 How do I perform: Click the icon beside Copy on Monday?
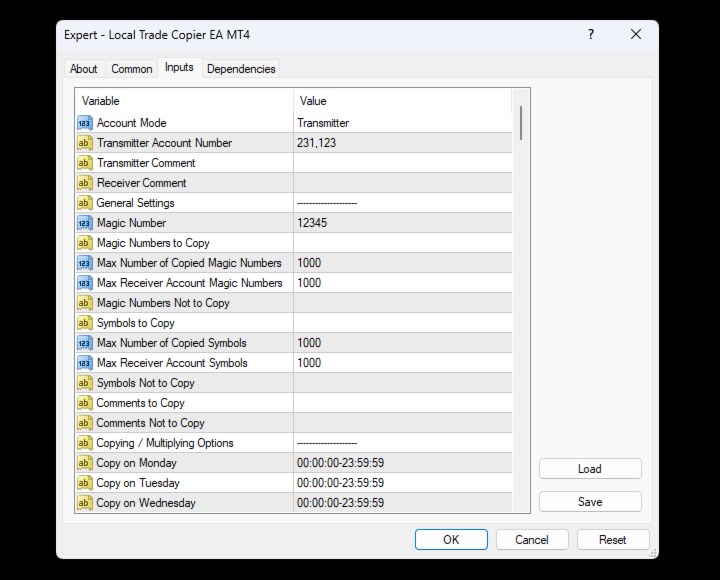pyautogui.click(x=84, y=463)
